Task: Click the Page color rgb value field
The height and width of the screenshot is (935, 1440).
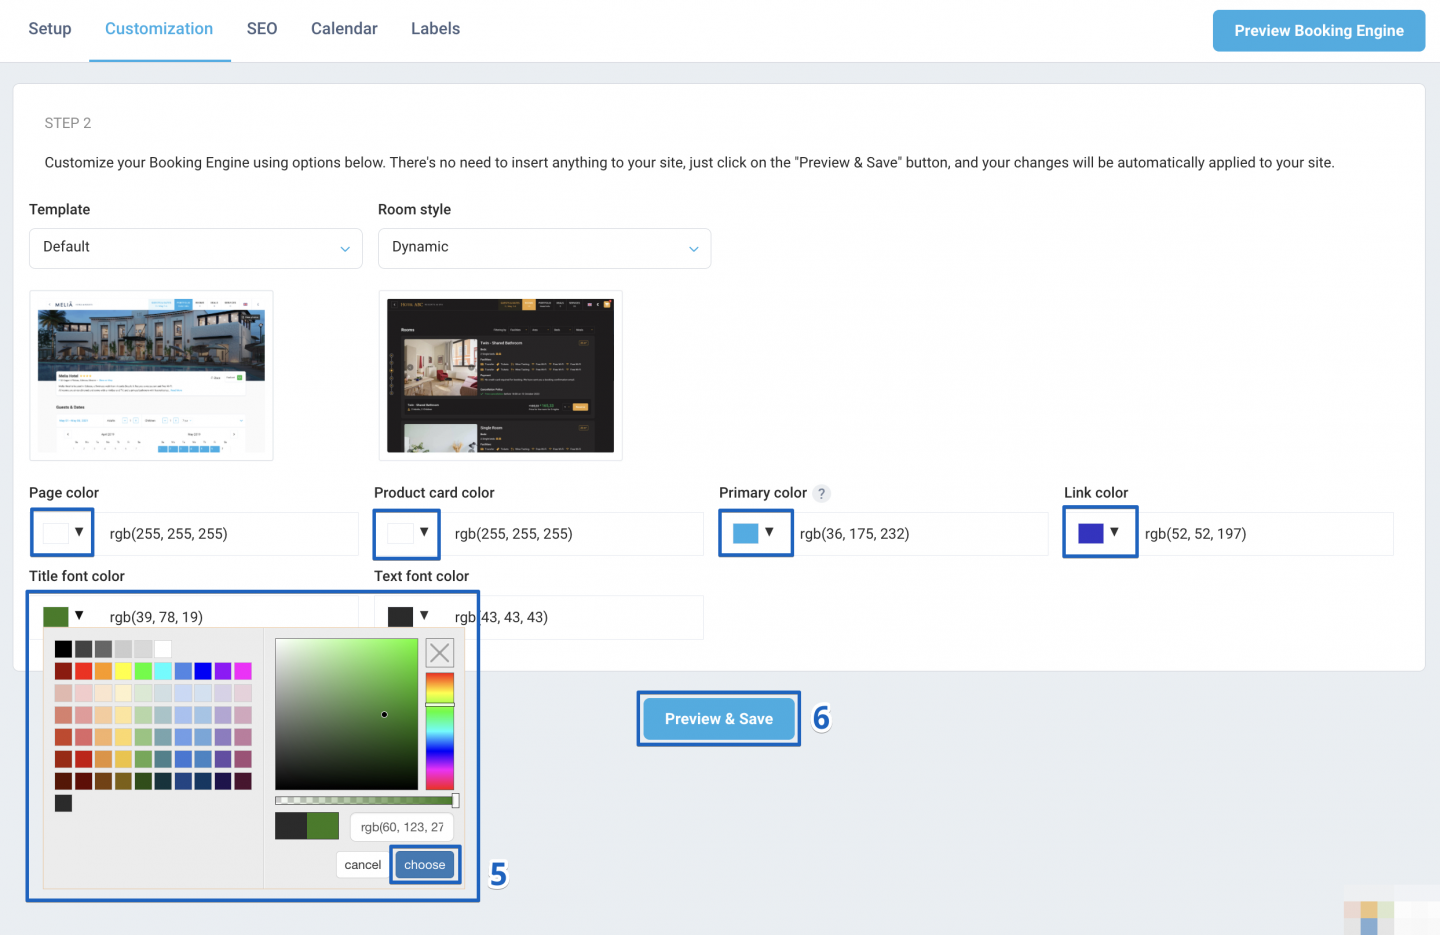Action: [x=227, y=534]
